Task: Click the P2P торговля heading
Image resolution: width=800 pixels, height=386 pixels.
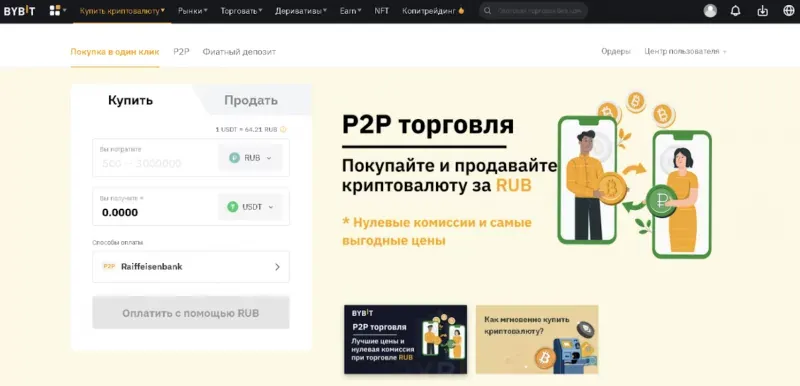Action: coord(428,125)
